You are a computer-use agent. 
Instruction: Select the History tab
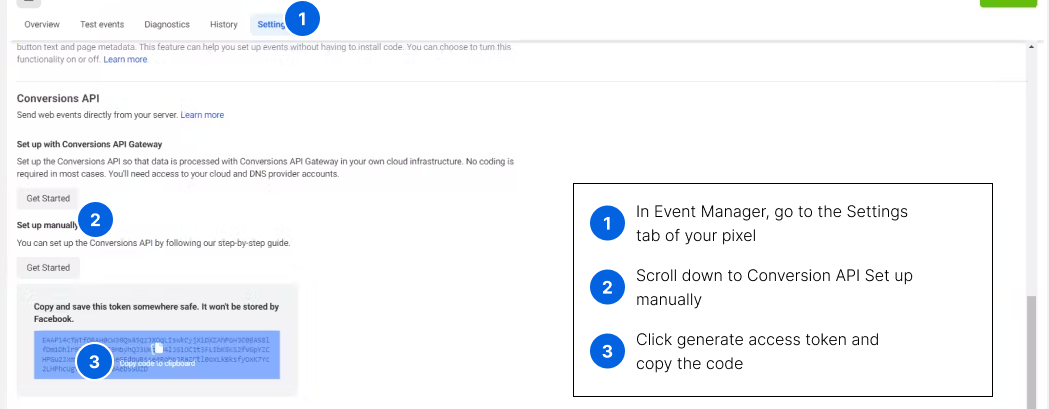click(224, 24)
